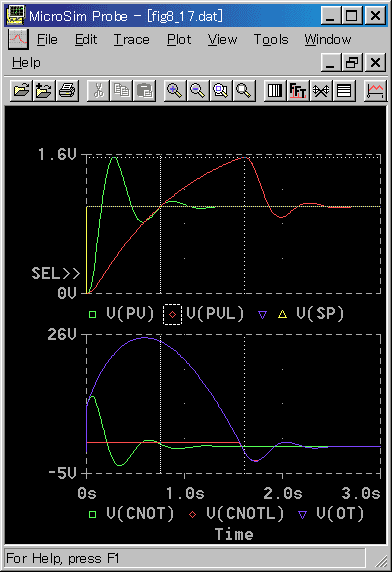
Task: Select the V(PVL) trace label
Action: pos(215,313)
